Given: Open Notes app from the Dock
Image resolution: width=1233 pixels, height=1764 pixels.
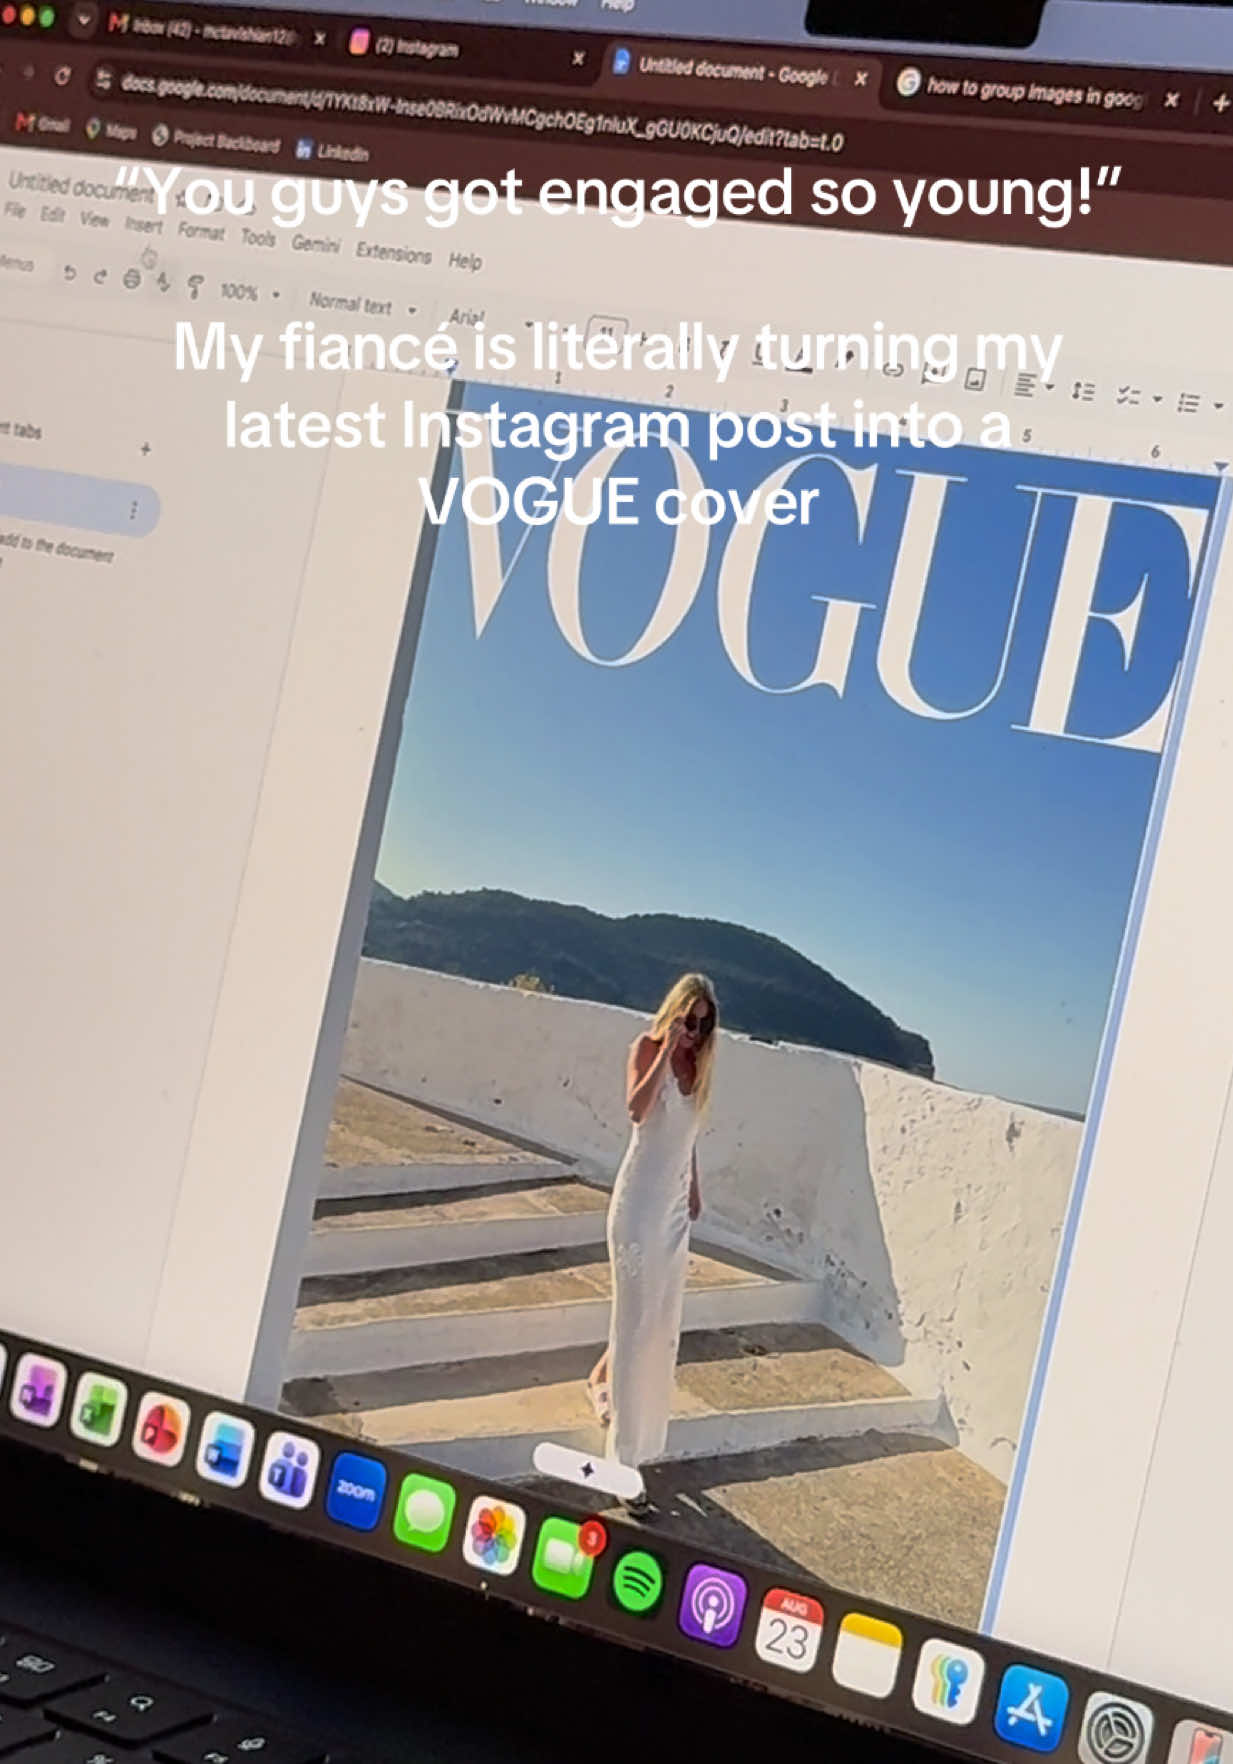Looking at the screenshot, I should point(866,1656).
